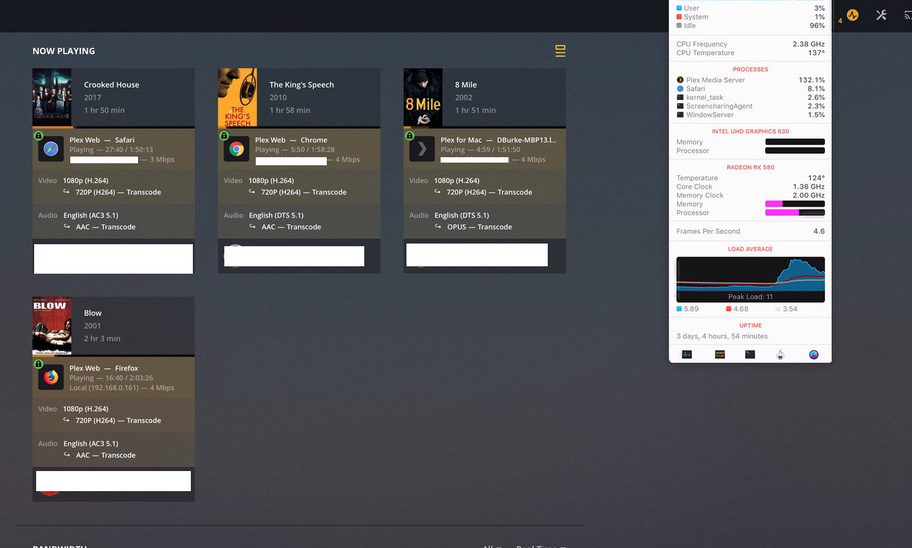Click the 'Core Clock' label under Radeon
Viewport: 912px width, 548px height.
(694, 187)
